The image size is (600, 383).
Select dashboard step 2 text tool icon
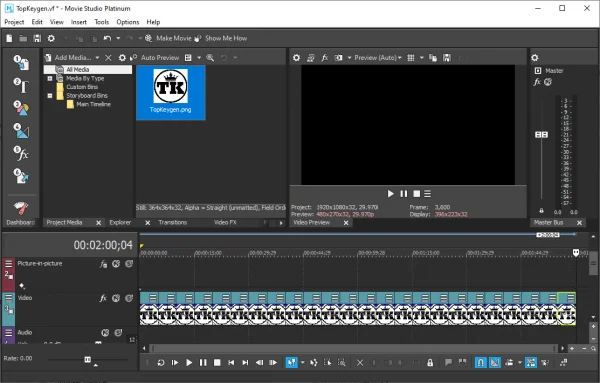click(21, 86)
